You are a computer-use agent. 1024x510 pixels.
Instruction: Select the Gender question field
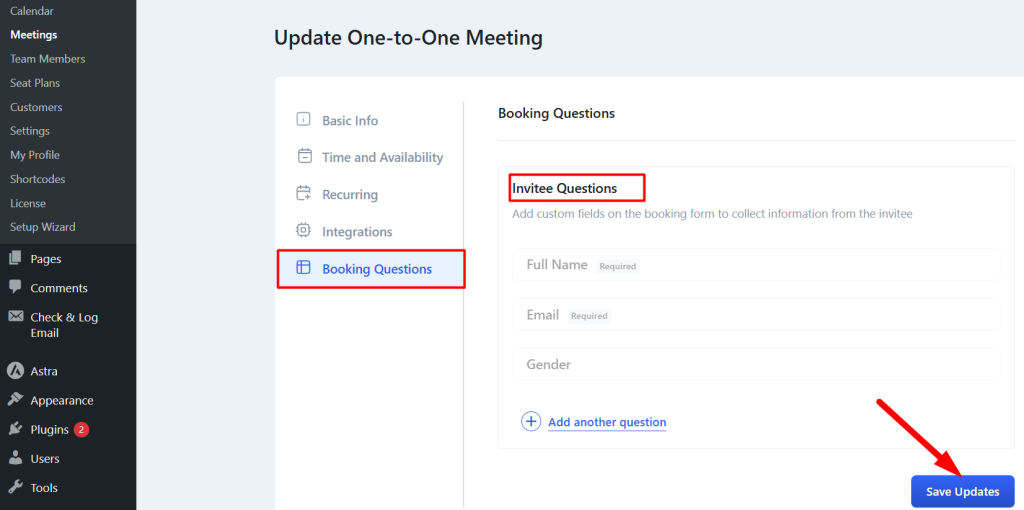point(756,364)
